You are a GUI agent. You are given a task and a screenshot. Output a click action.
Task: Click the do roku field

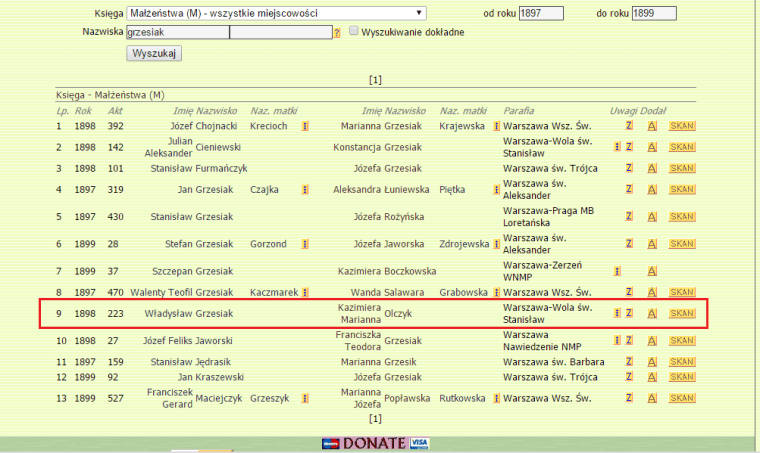[653, 13]
